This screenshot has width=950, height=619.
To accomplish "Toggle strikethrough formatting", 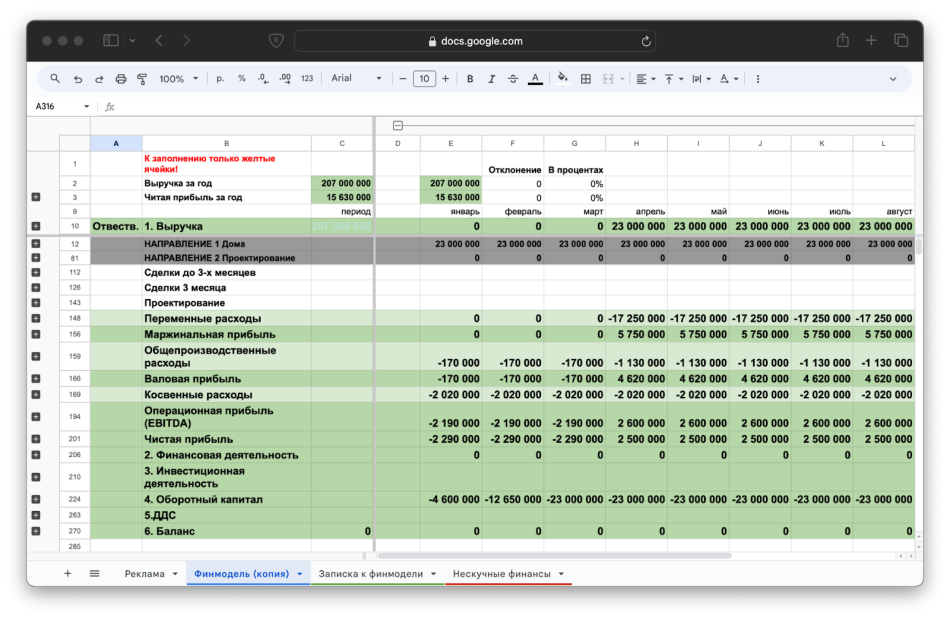I will click(513, 79).
